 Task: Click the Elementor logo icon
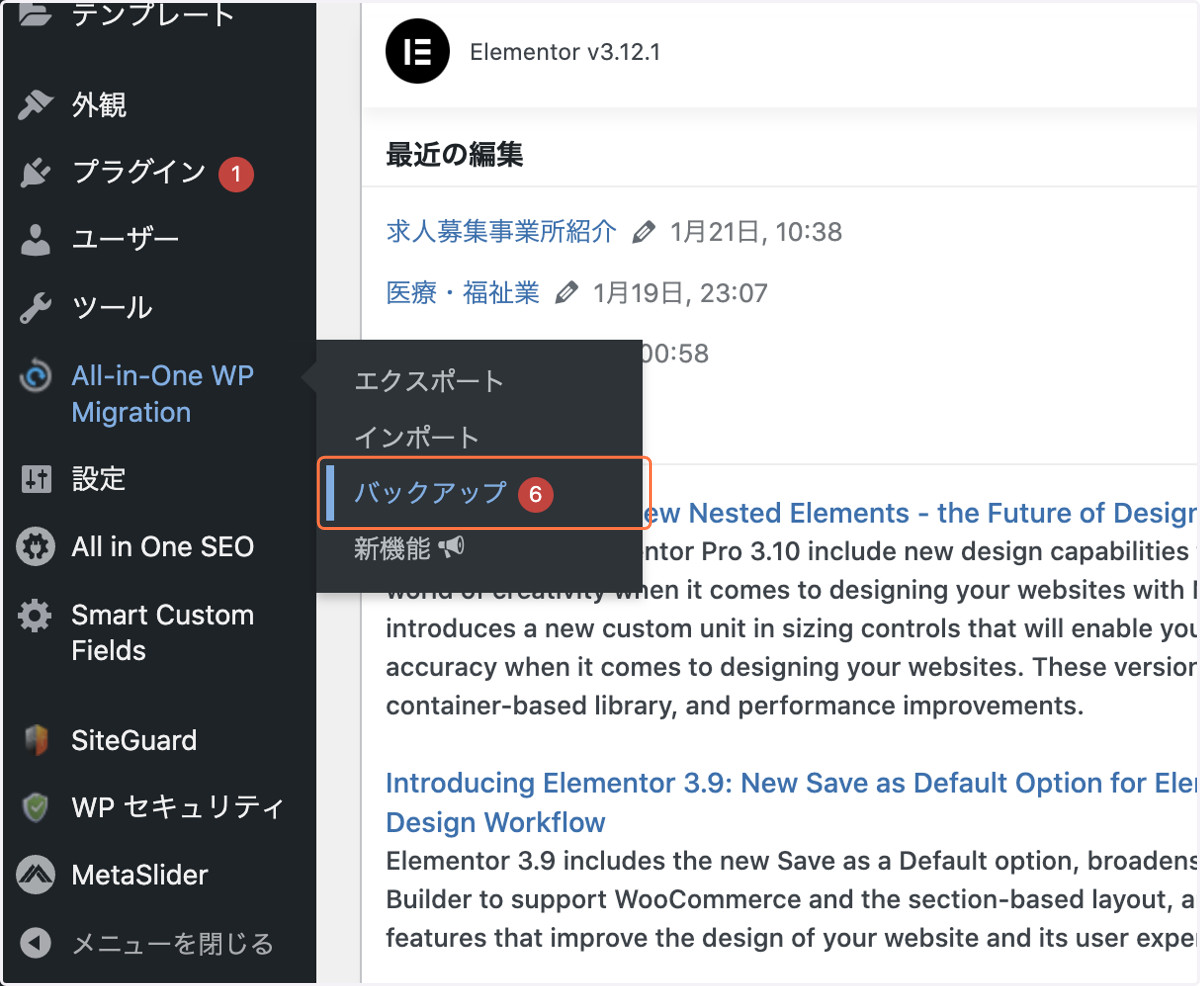pos(418,52)
